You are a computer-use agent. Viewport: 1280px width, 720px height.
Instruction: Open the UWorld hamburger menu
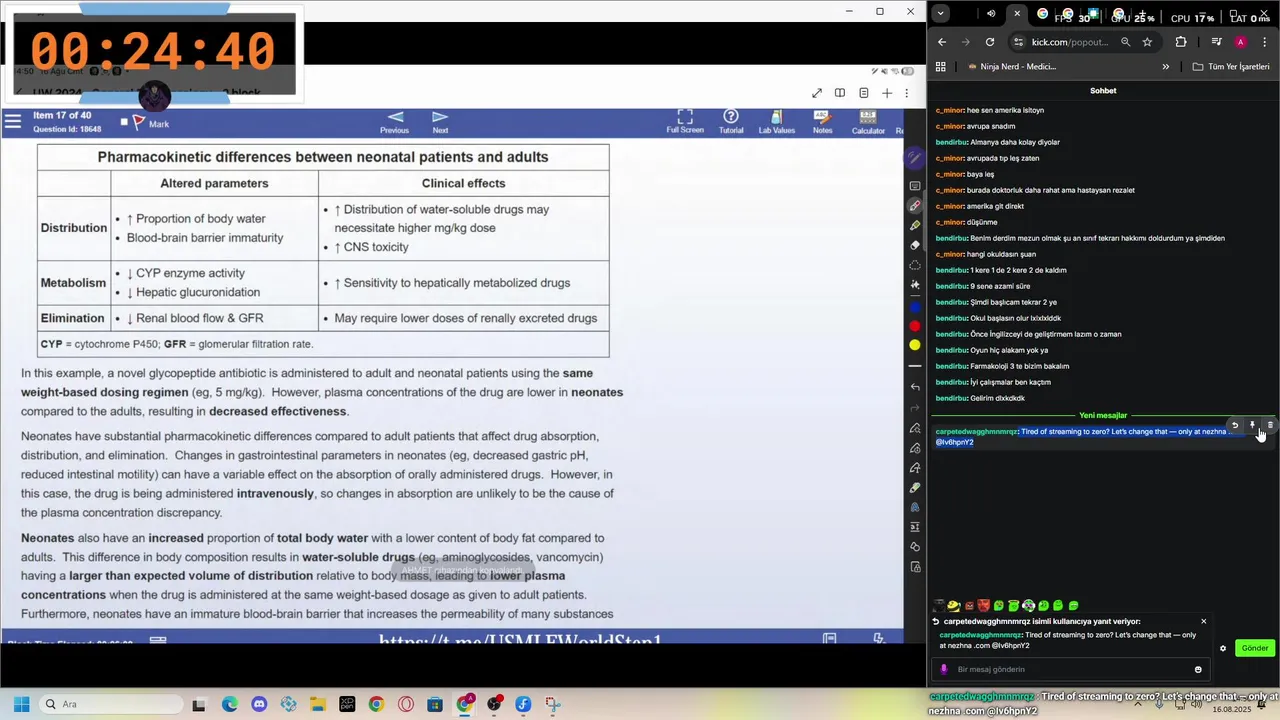coord(12,122)
